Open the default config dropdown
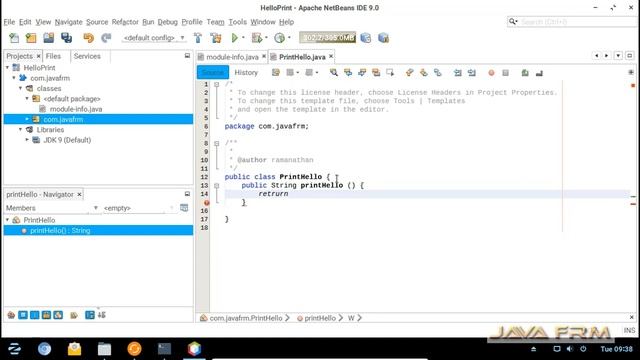This screenshot has width=640, height=360. [x=154, y=38]
